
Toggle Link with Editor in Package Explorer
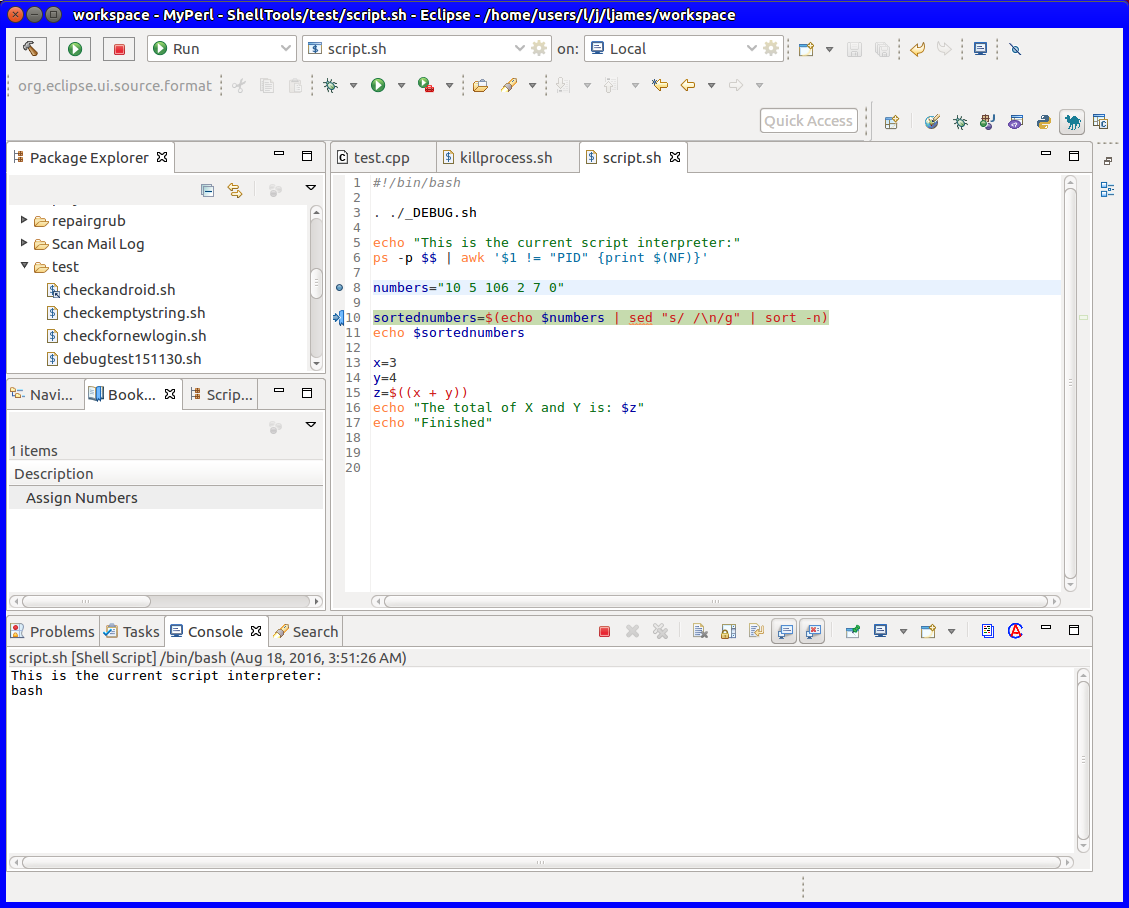click(235, 190)
